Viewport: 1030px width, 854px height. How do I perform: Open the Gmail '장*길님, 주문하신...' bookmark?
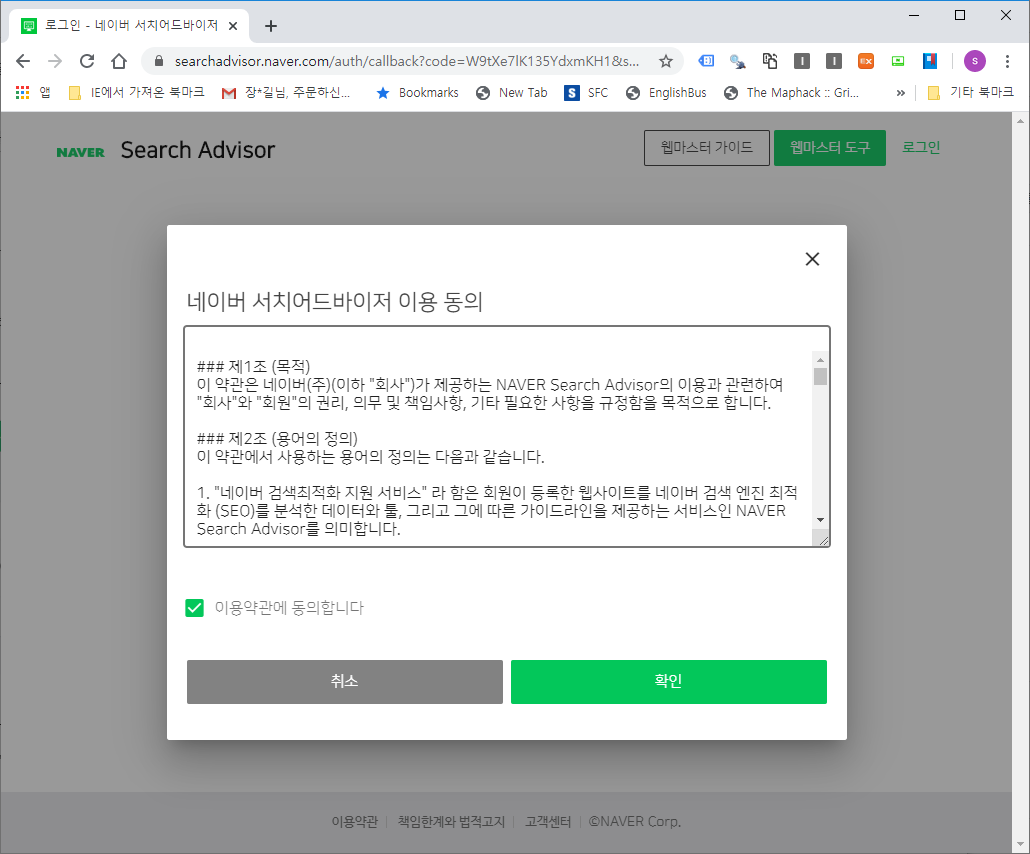286,93
